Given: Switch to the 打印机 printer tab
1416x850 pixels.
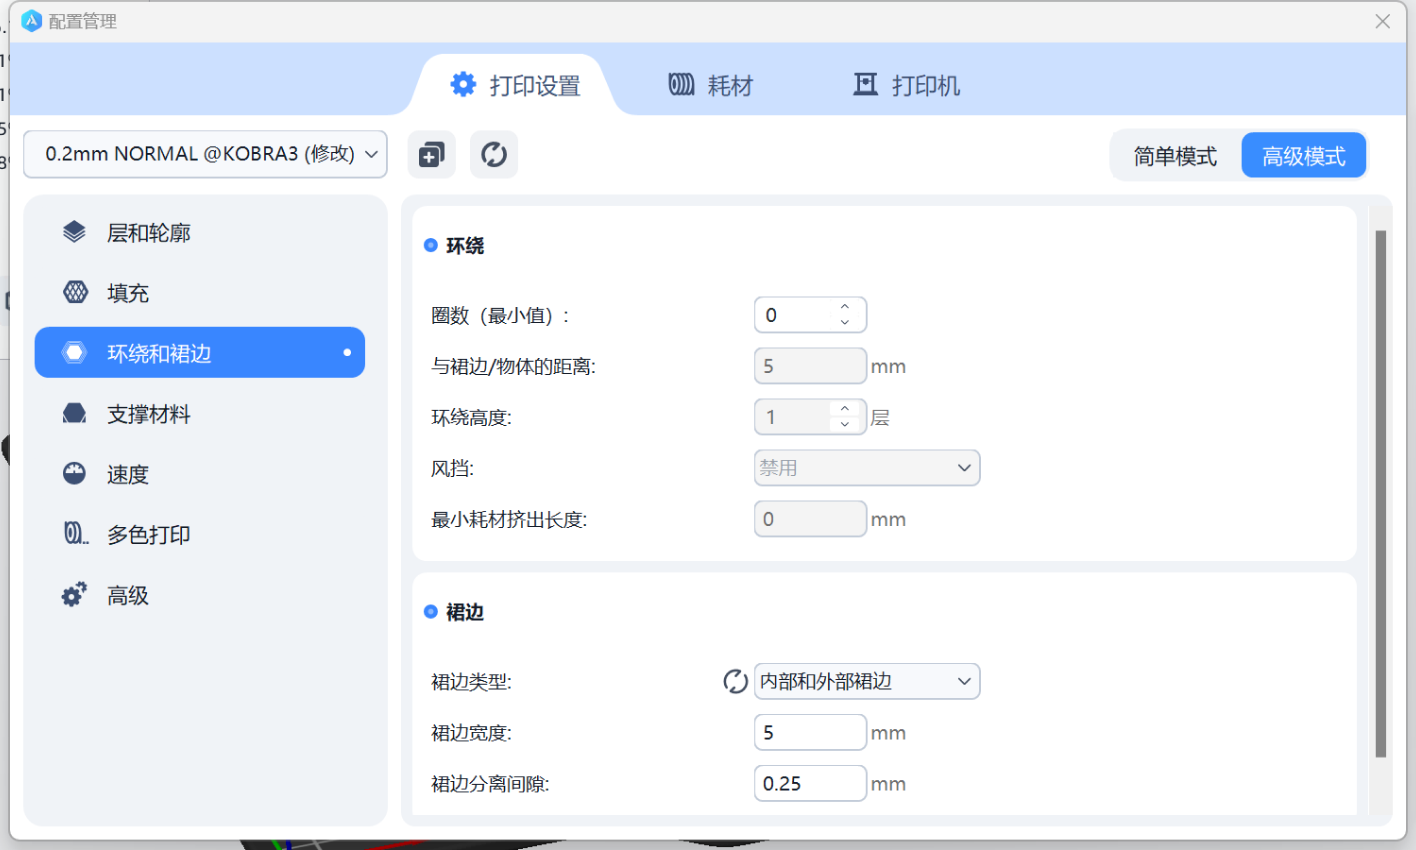Looking at the screenshot, I should click(907, 86).
